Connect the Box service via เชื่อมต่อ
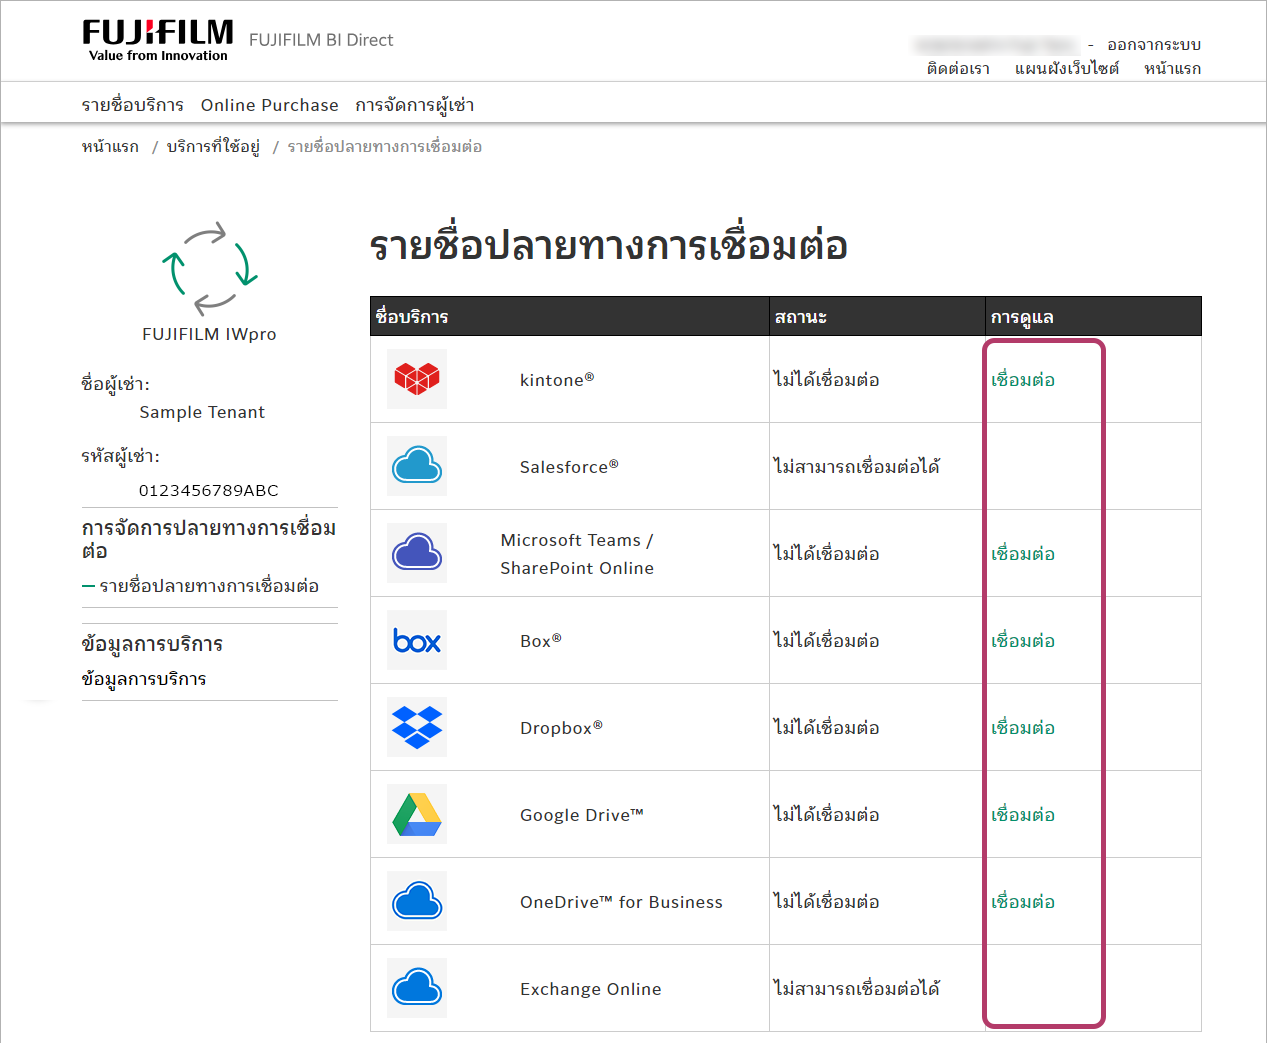The width and height of the screenshot is (1267, 1043). point(1023,641)
